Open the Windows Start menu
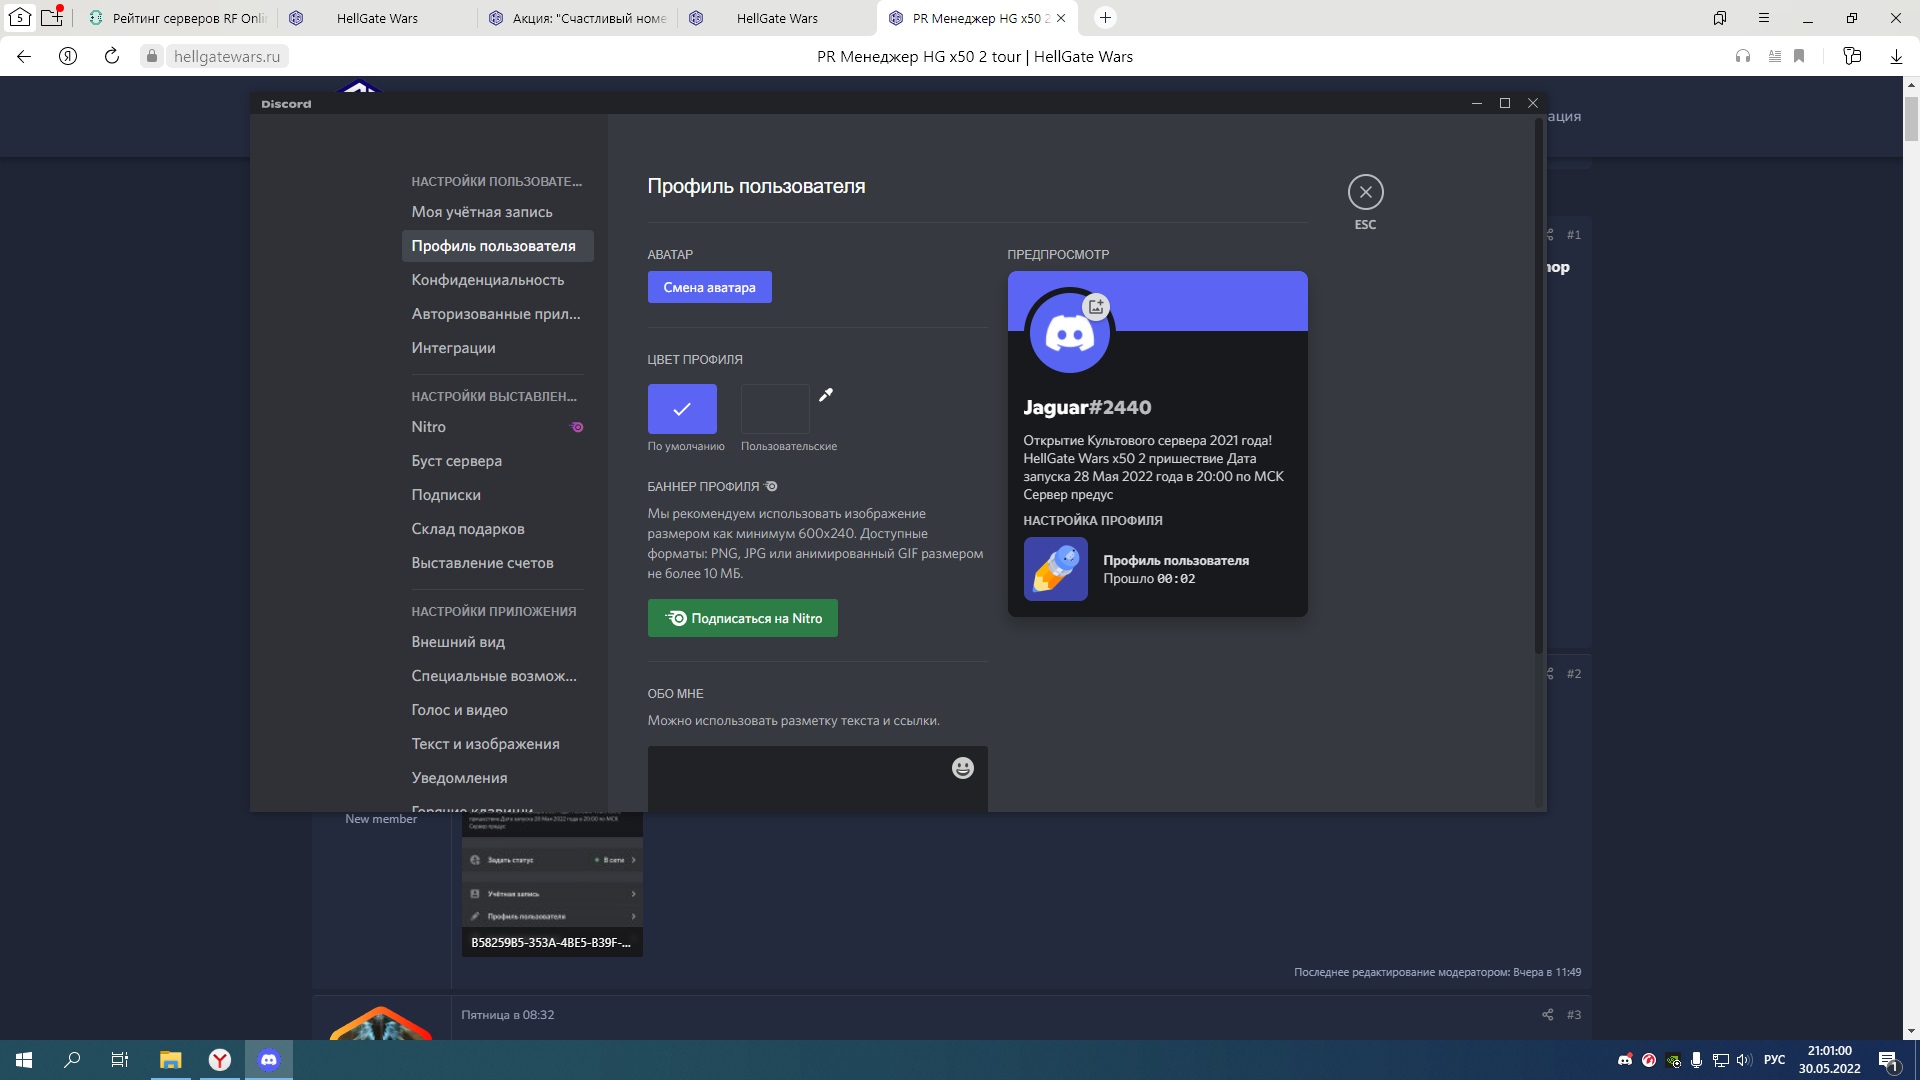 point(24,1060)
